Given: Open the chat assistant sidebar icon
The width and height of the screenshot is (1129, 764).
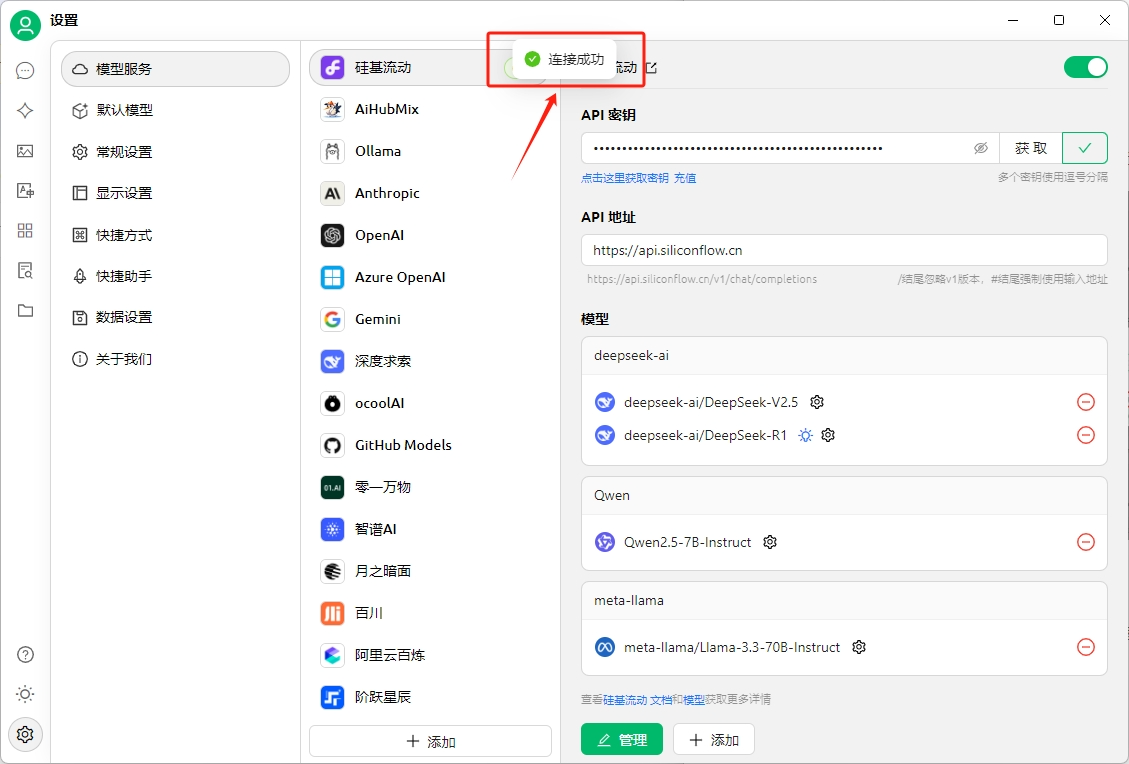Looking at the screenshot, I should pyautogui.click(x=25, y=71).
